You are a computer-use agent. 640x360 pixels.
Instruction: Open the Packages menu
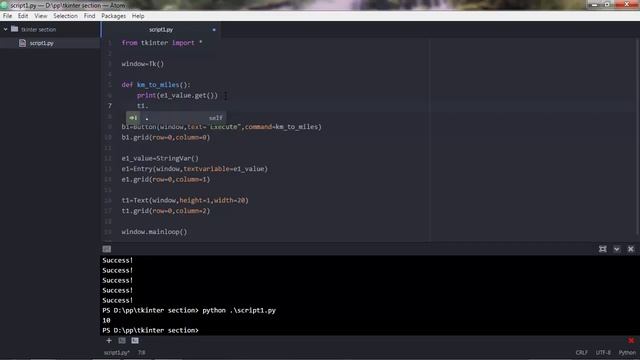click(x=113, y=16)
